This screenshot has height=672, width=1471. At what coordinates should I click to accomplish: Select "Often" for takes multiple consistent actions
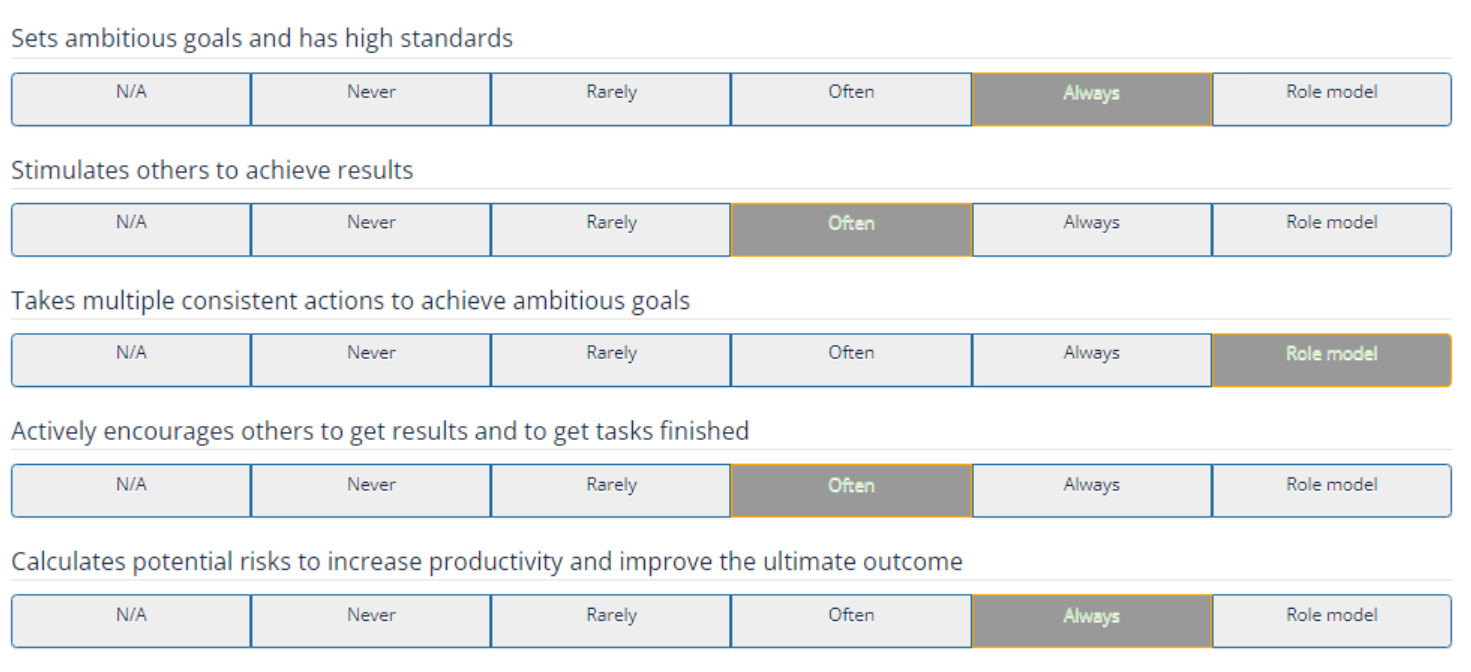851,359
